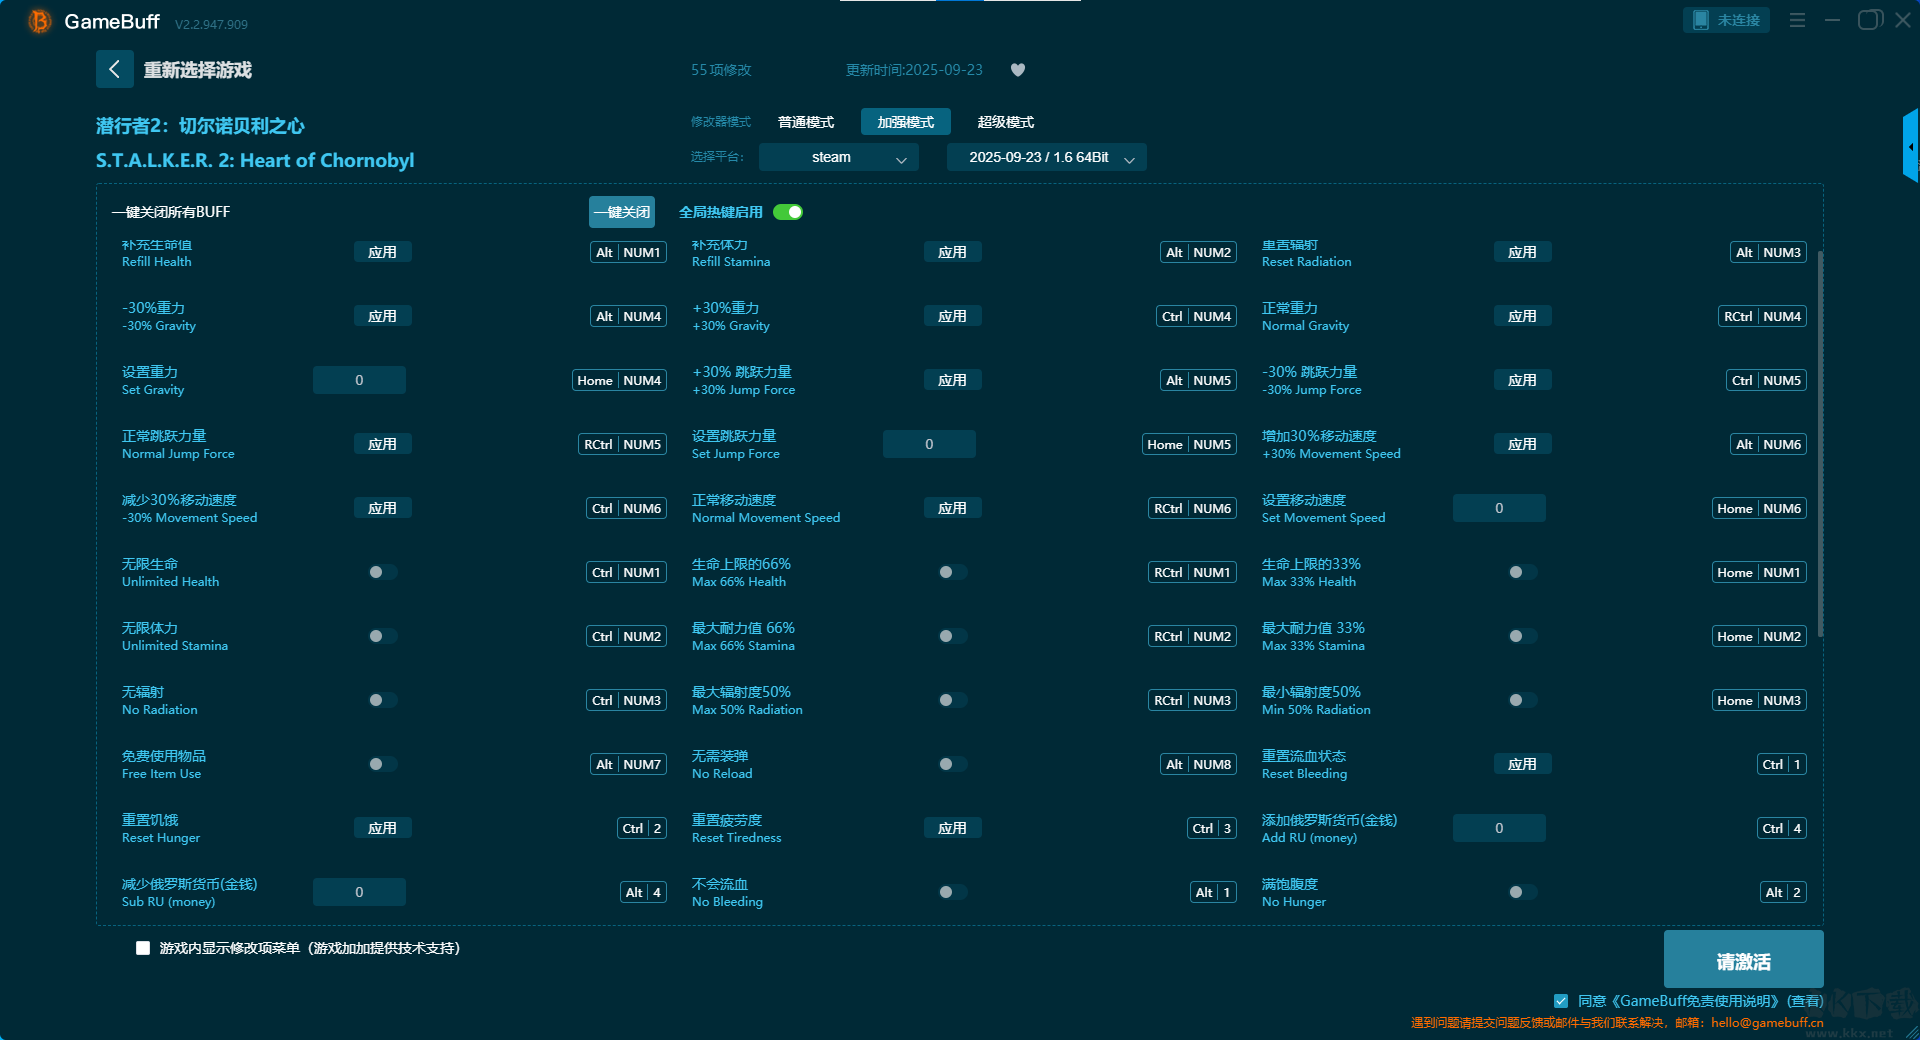Apply Refill Health
The image size is (1920, 1040).
pyautogui.click(x=382, y=252)
